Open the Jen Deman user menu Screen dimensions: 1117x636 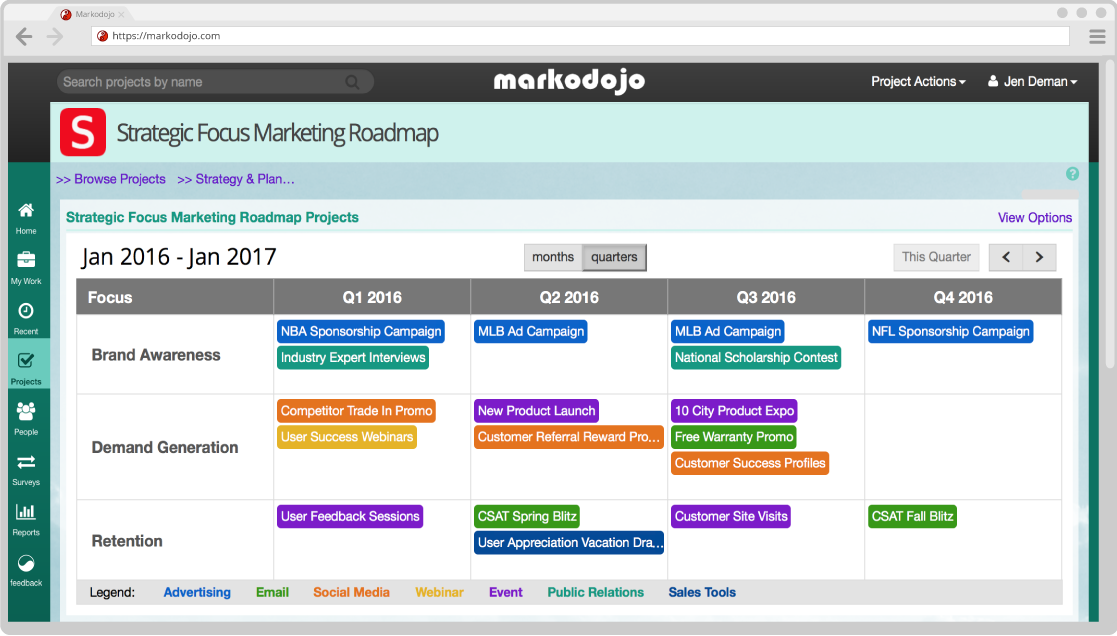[1032, 82]
